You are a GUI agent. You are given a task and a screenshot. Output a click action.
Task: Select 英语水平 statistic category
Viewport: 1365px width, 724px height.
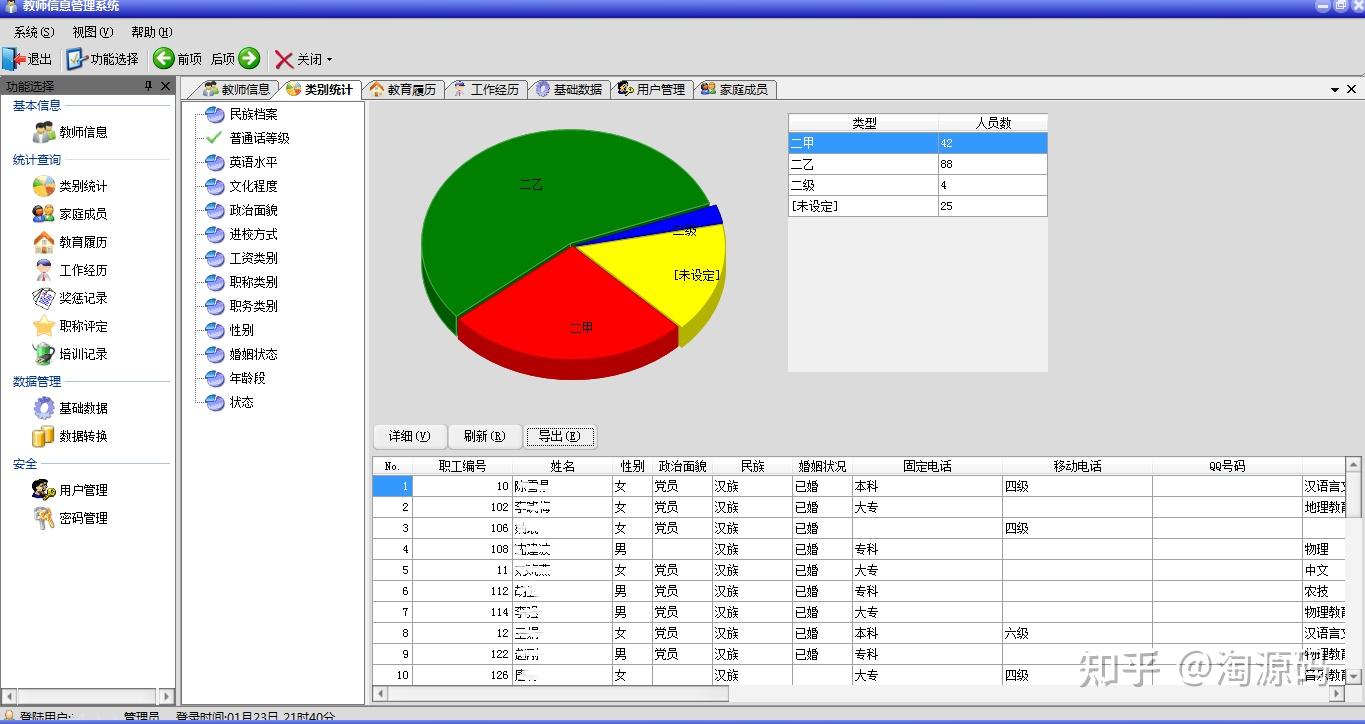pyautogui.click(x=253, y=162)
